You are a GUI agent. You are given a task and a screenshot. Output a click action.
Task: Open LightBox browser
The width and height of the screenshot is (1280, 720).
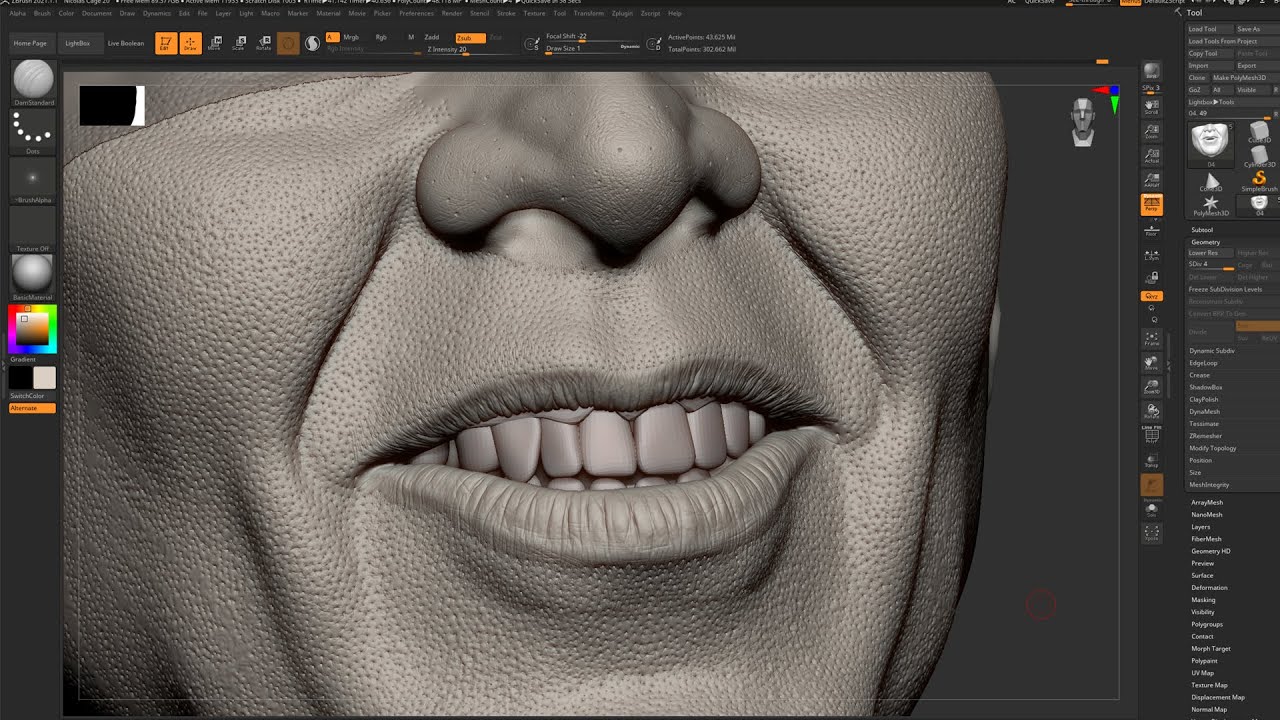(77, 43)
